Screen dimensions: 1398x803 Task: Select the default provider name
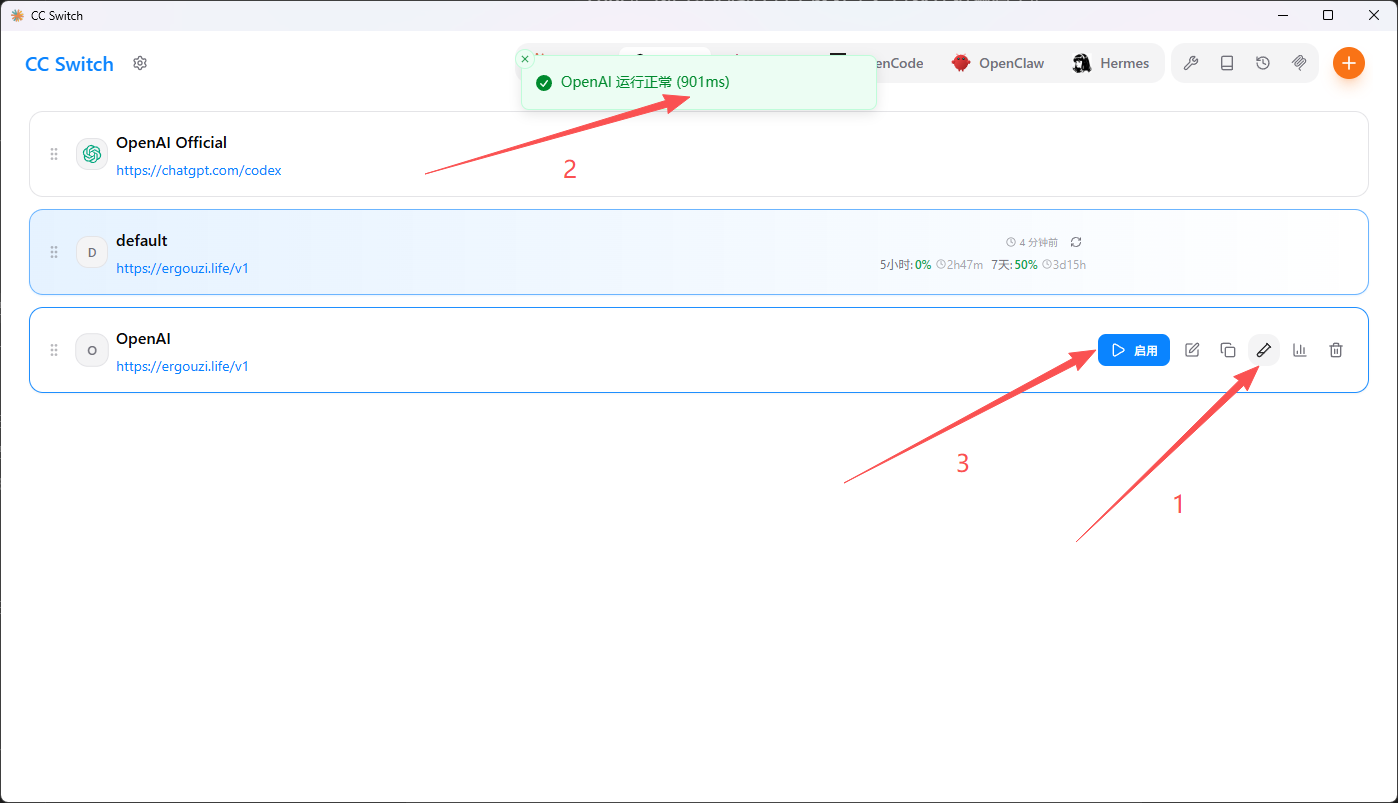[x=142, y=240]
